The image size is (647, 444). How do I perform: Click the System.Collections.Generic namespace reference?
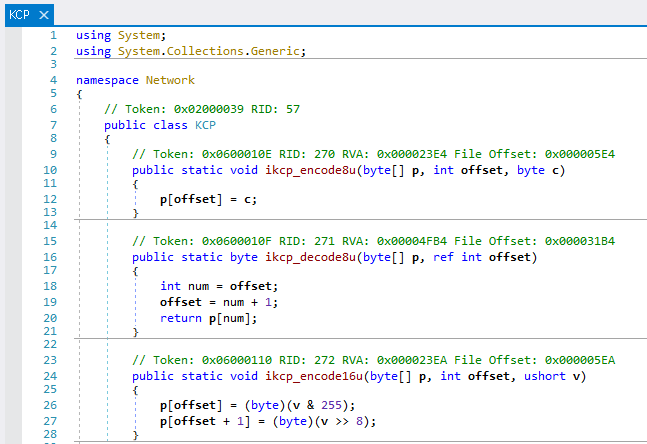pyautogui.click(x=208, y=51)
